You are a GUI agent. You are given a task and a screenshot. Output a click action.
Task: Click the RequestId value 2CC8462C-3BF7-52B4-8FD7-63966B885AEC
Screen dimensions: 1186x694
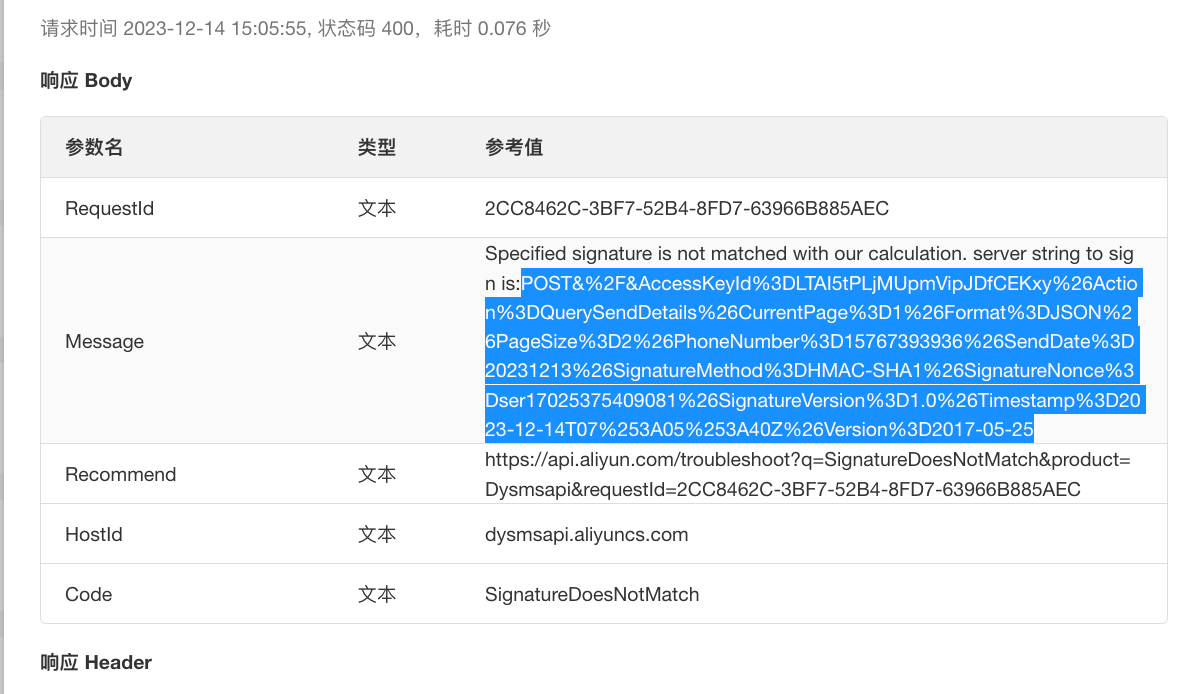click(686, 209)
